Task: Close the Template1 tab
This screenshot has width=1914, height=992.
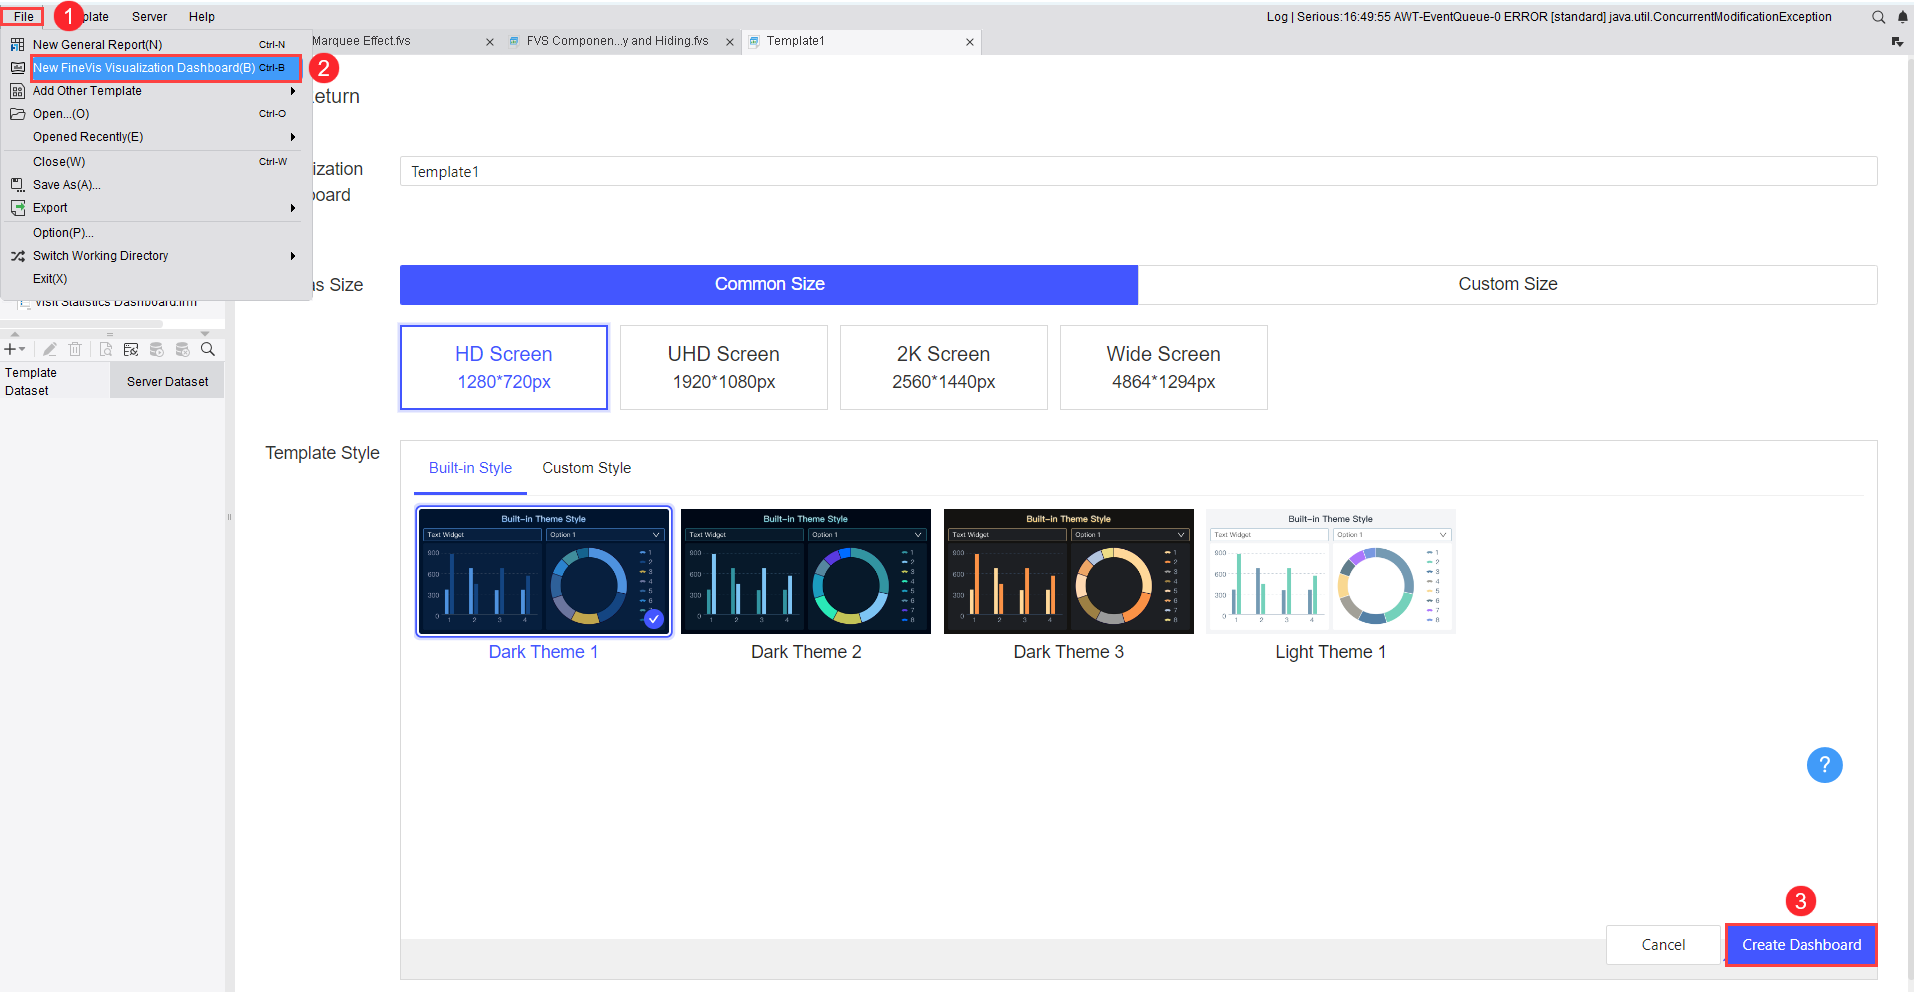Action: [970, 42]
